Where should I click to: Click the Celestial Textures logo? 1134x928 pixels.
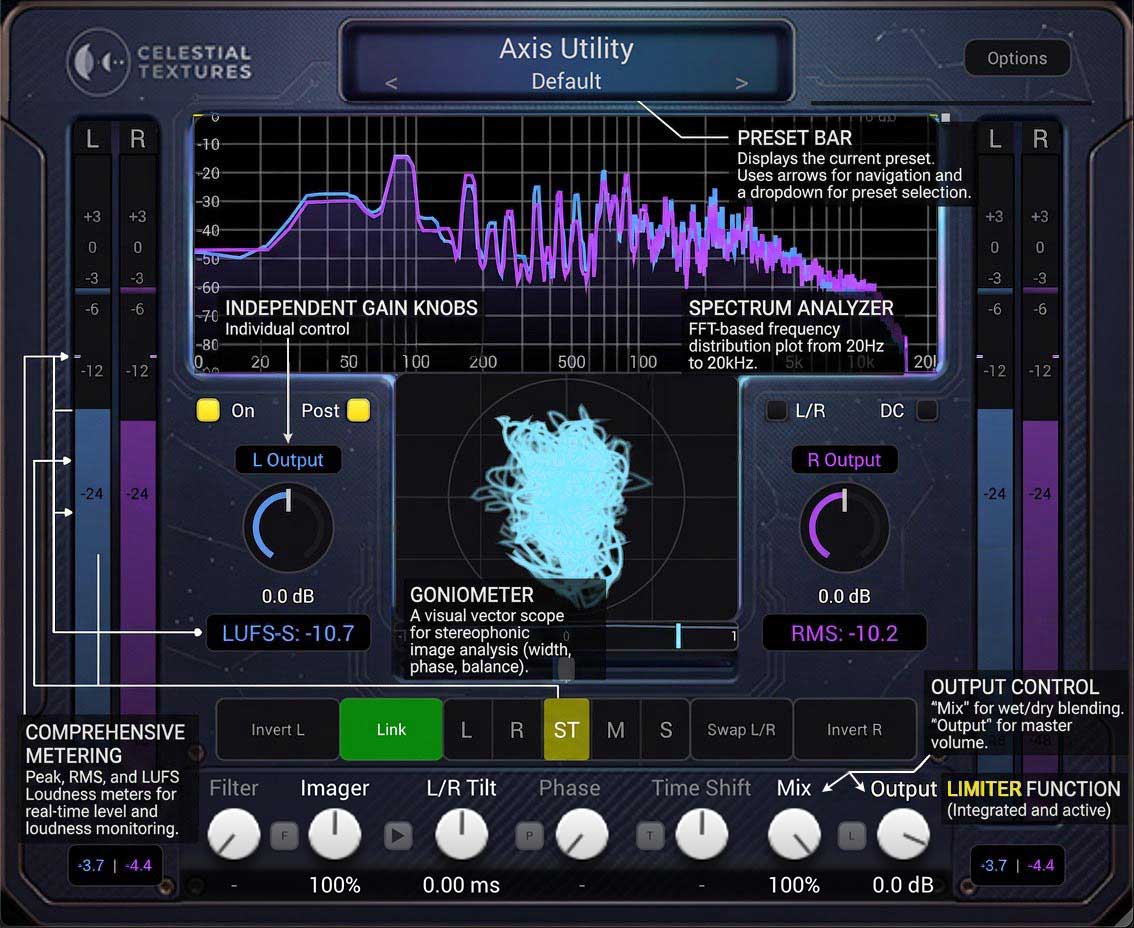click(160, 62)
